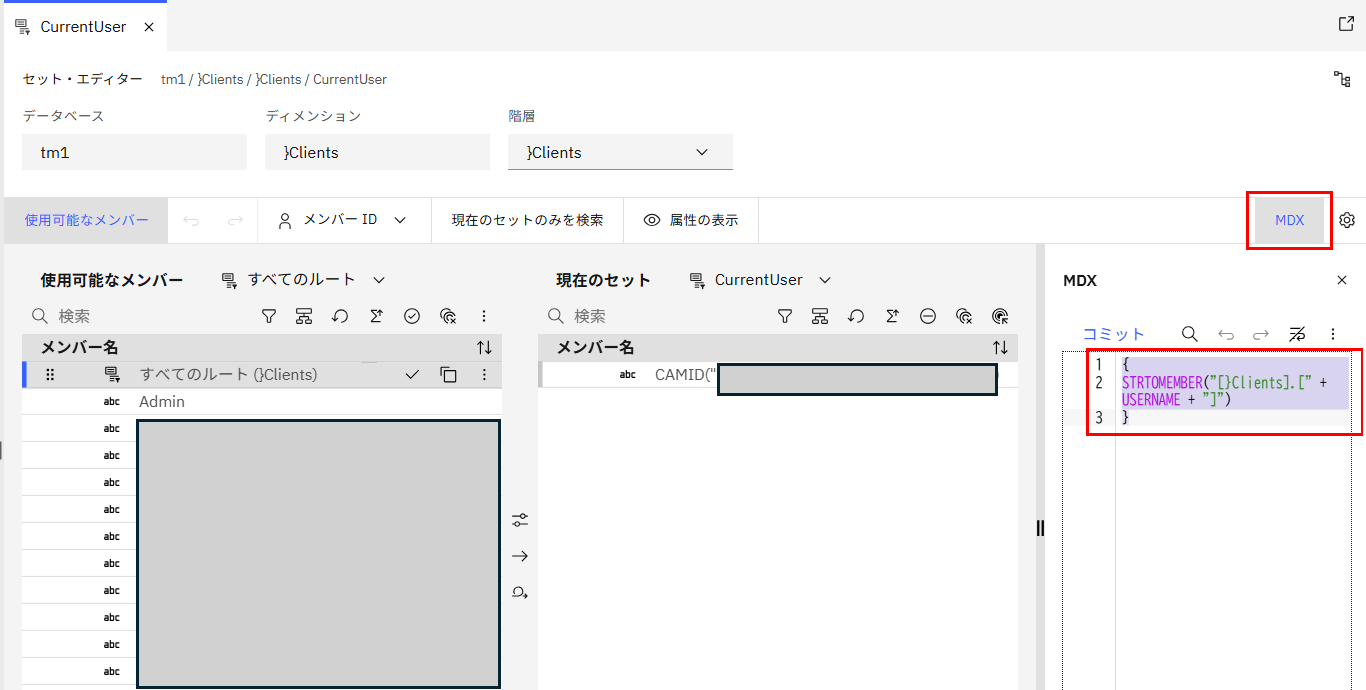Click the copy icon on すべてのルート row
The width and height of the screenshot is (1366, 690).
coord(448,375)
